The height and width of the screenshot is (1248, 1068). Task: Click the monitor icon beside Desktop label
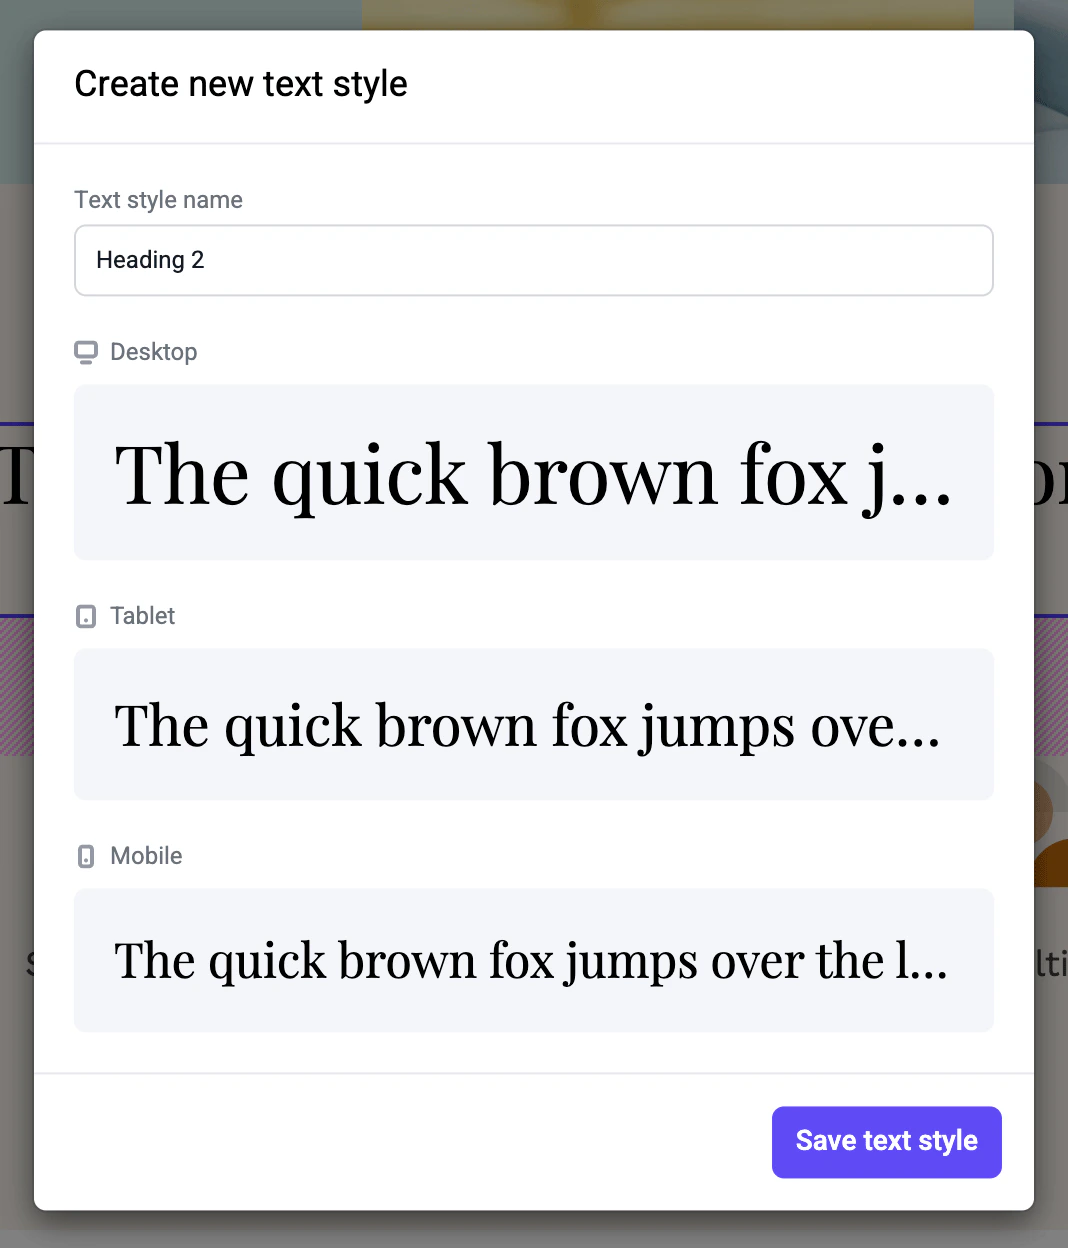pos(86,351)
